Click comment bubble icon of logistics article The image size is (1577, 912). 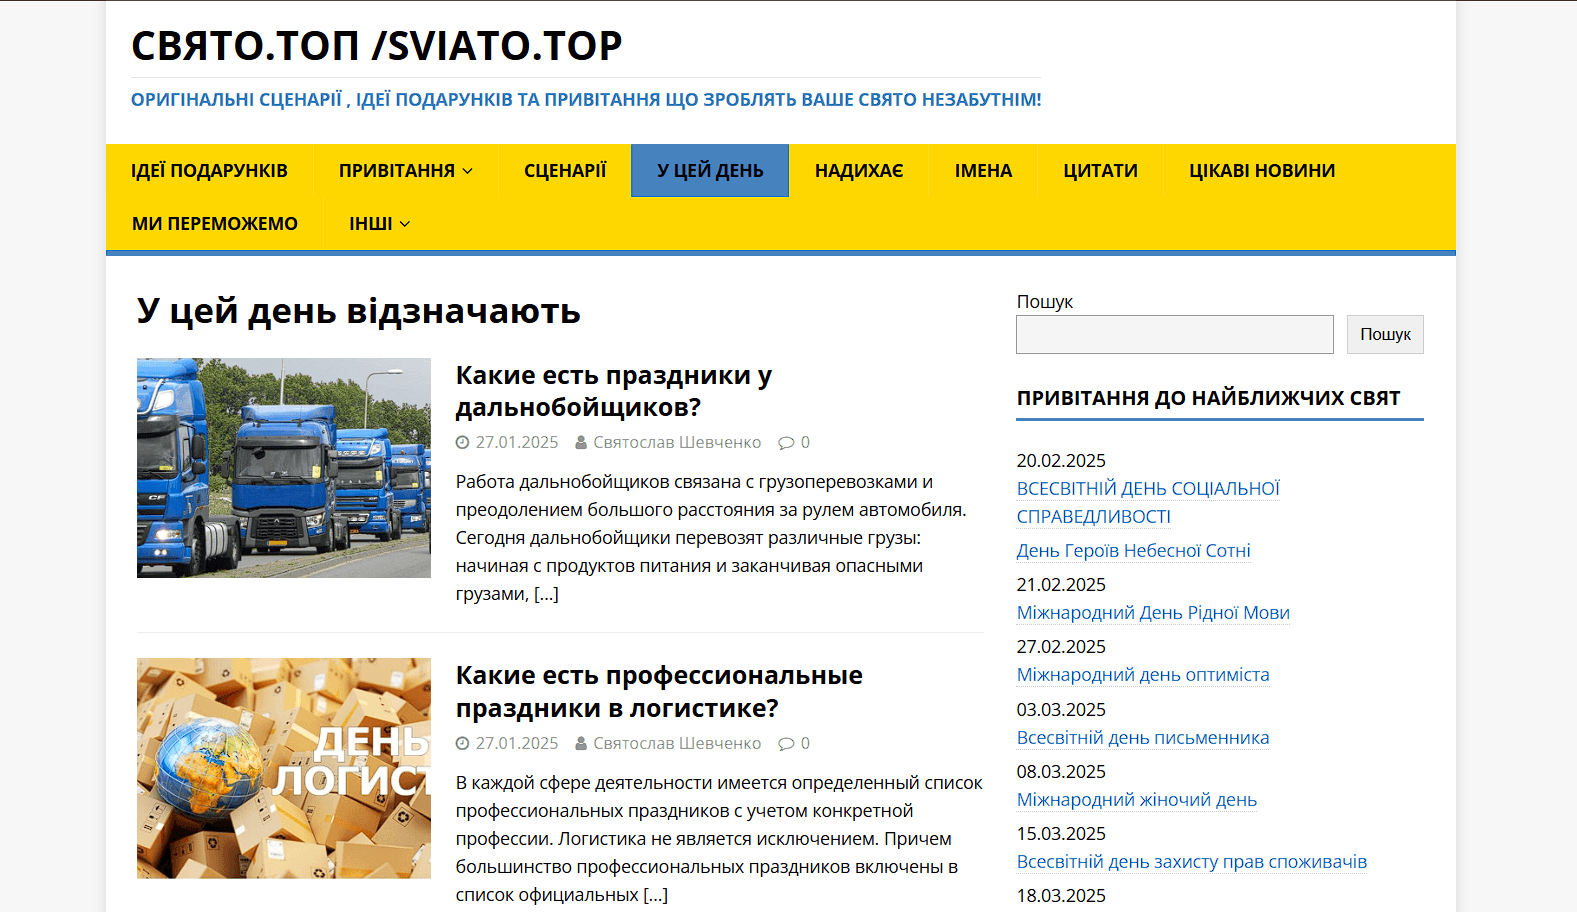click(786, 743)
